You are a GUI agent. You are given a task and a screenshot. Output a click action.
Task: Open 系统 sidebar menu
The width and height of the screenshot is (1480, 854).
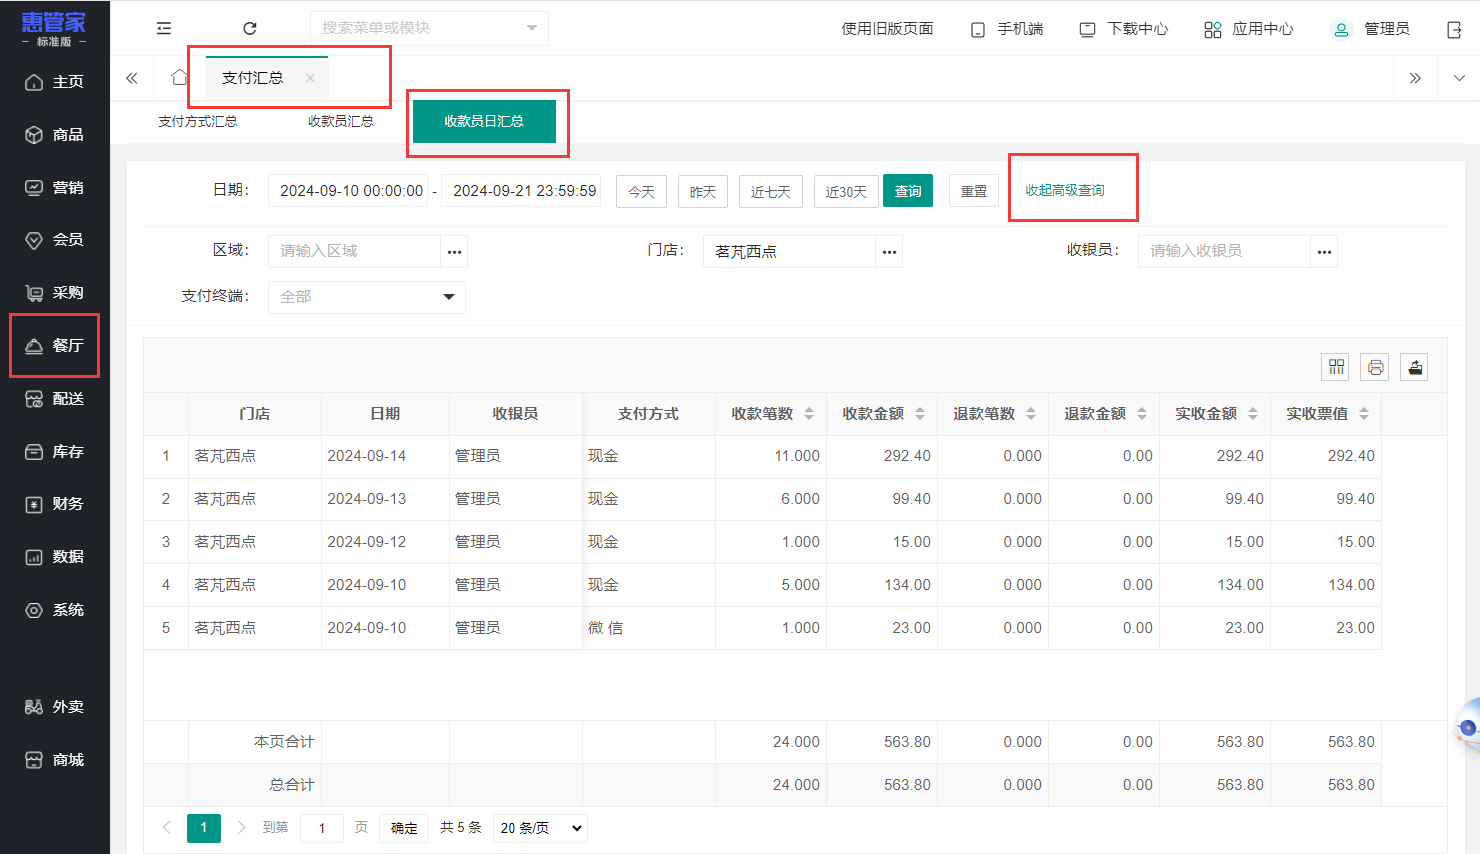55,610
